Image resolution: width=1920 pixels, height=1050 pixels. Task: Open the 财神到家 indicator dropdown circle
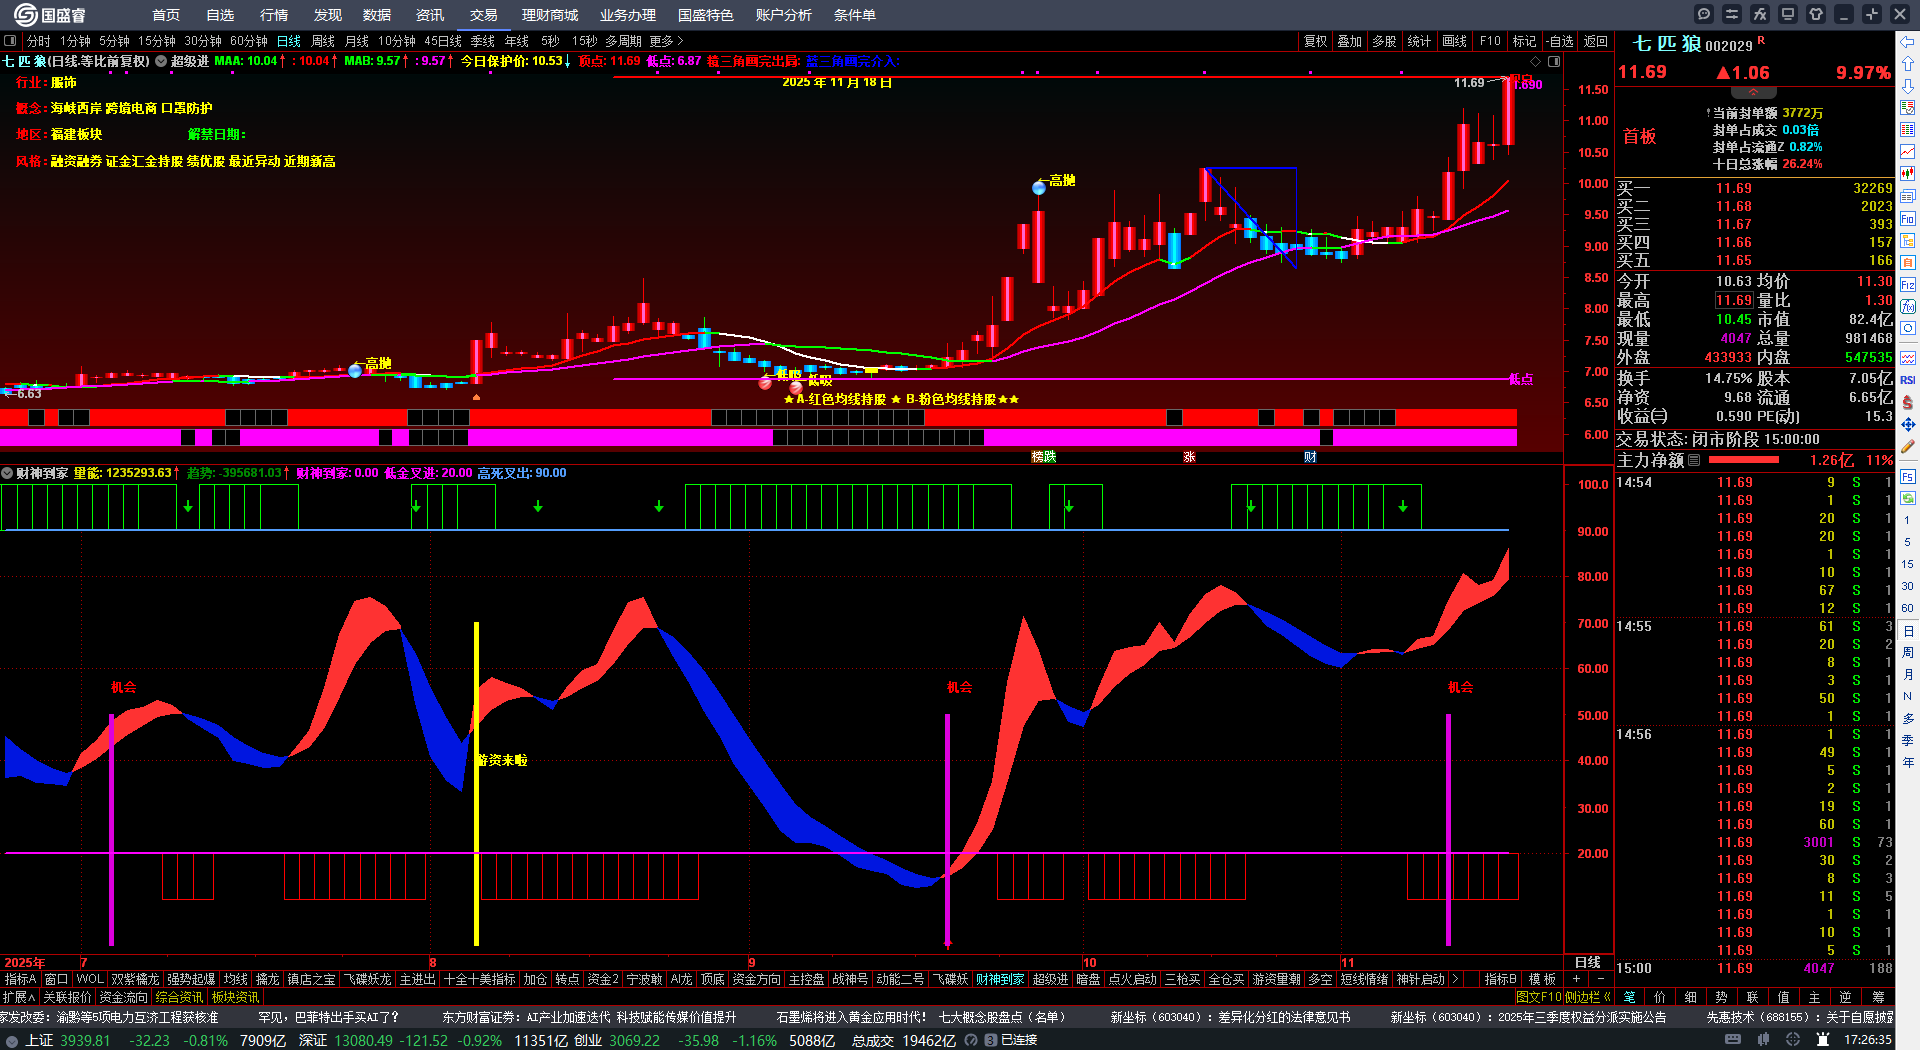tap(7, 473)
